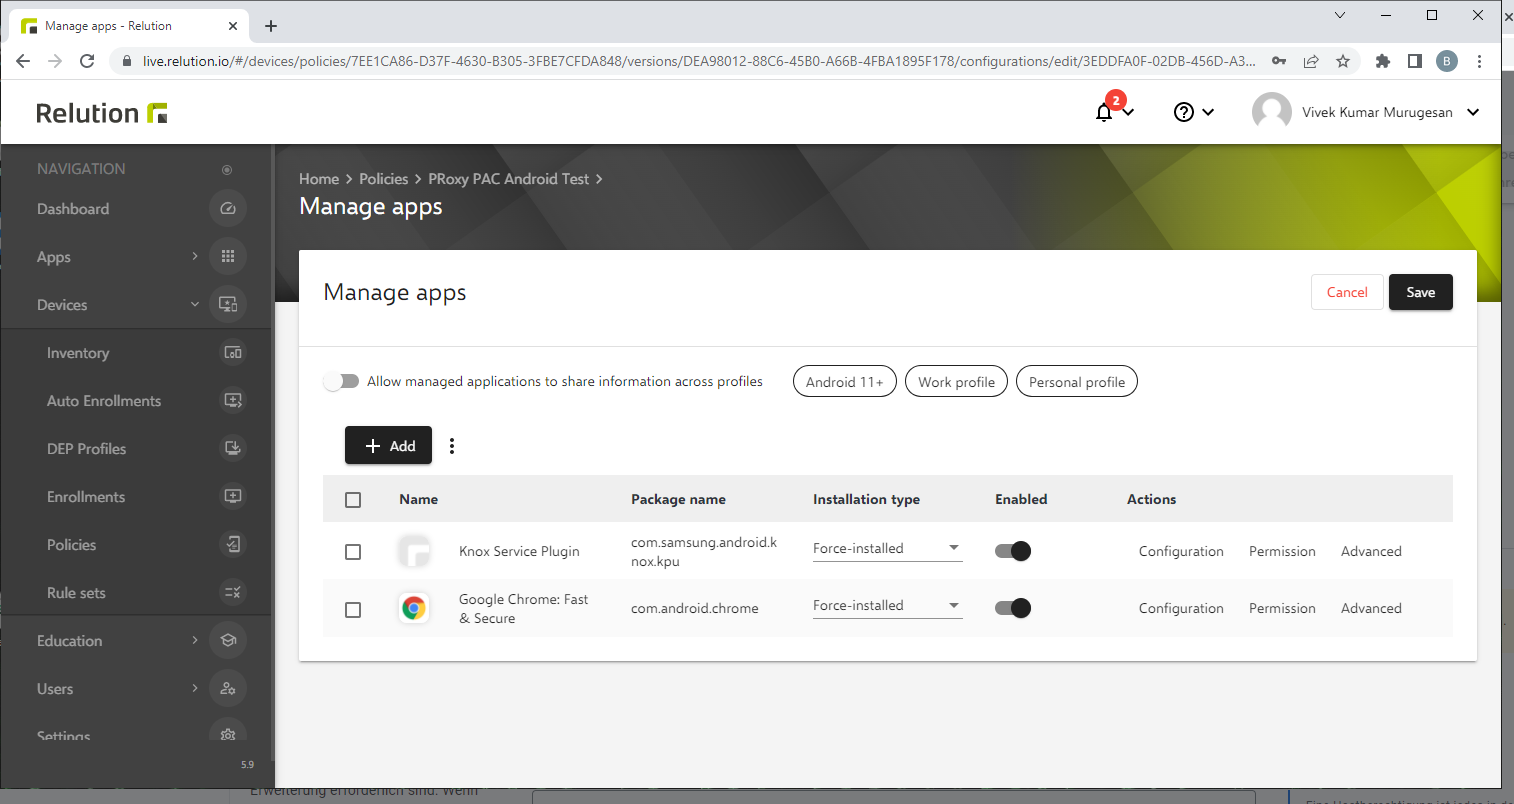Open the Dashboard gauge icon in sidebar
Image resolution: width=1514 pixels, height=804 pixels.
(228, 209)
